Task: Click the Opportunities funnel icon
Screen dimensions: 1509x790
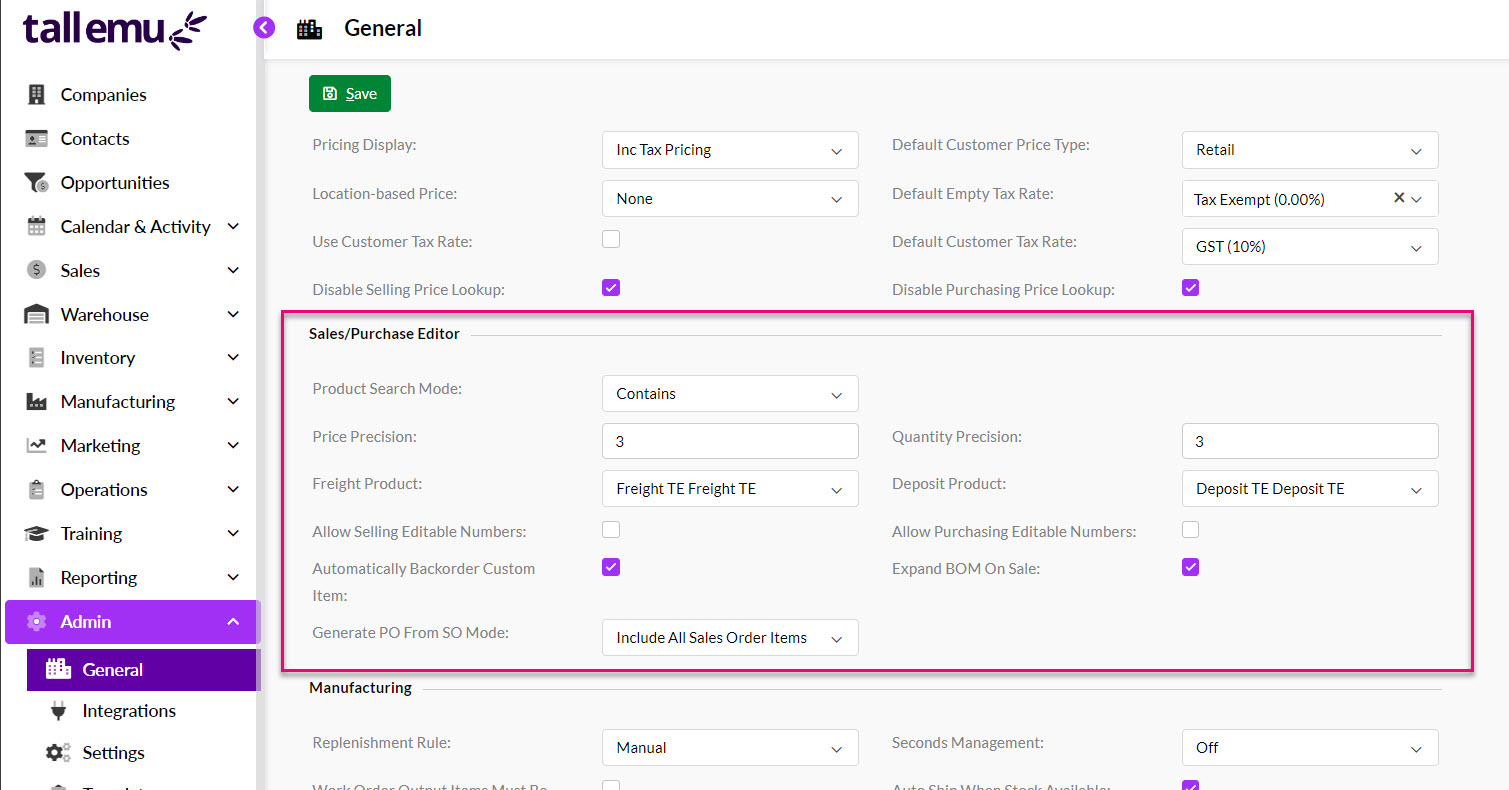Action: tap(36, 182)
